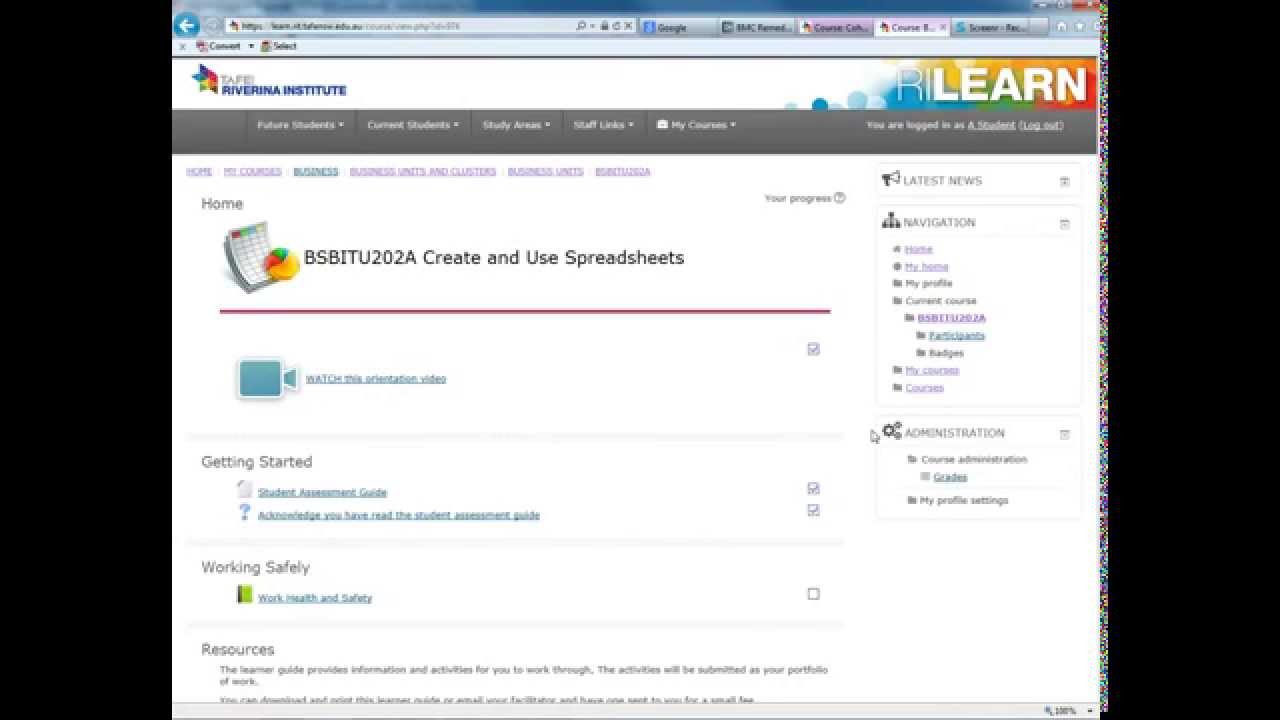
Task: Click the Log out link
Action: [1041, 125]
